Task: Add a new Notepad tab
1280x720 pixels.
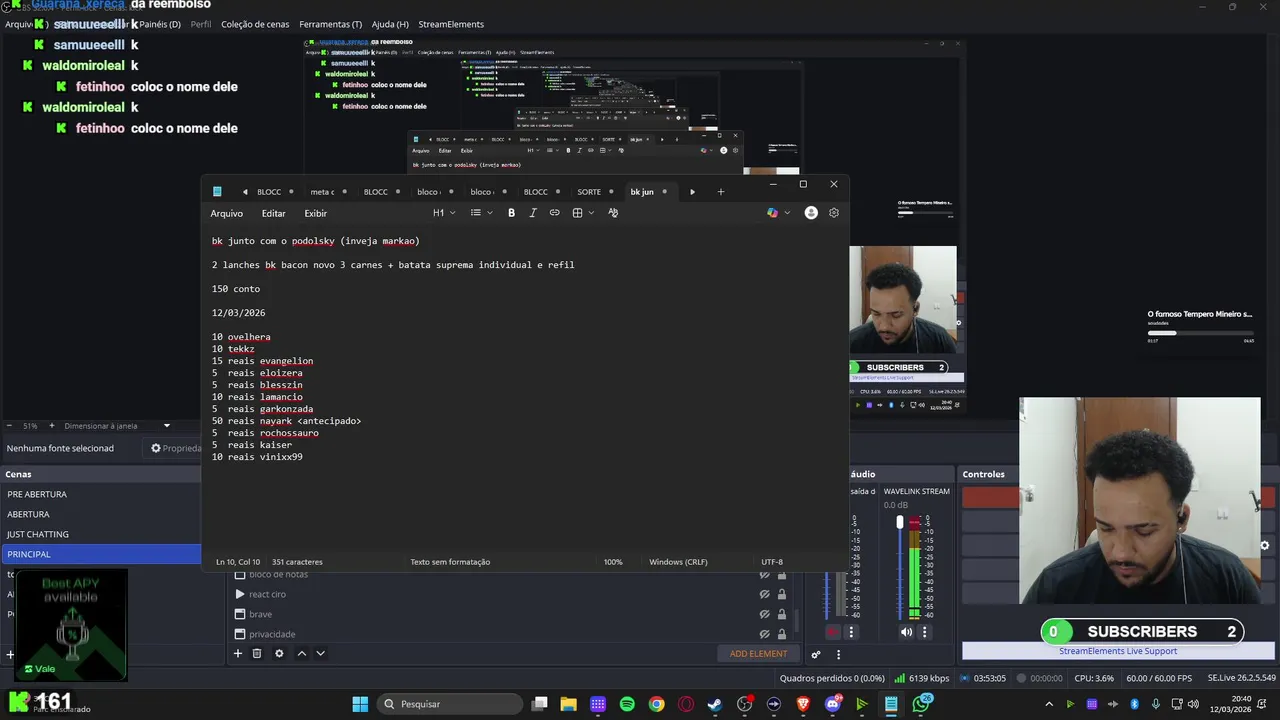Action: pyautogui.click(x=720, y=192)
